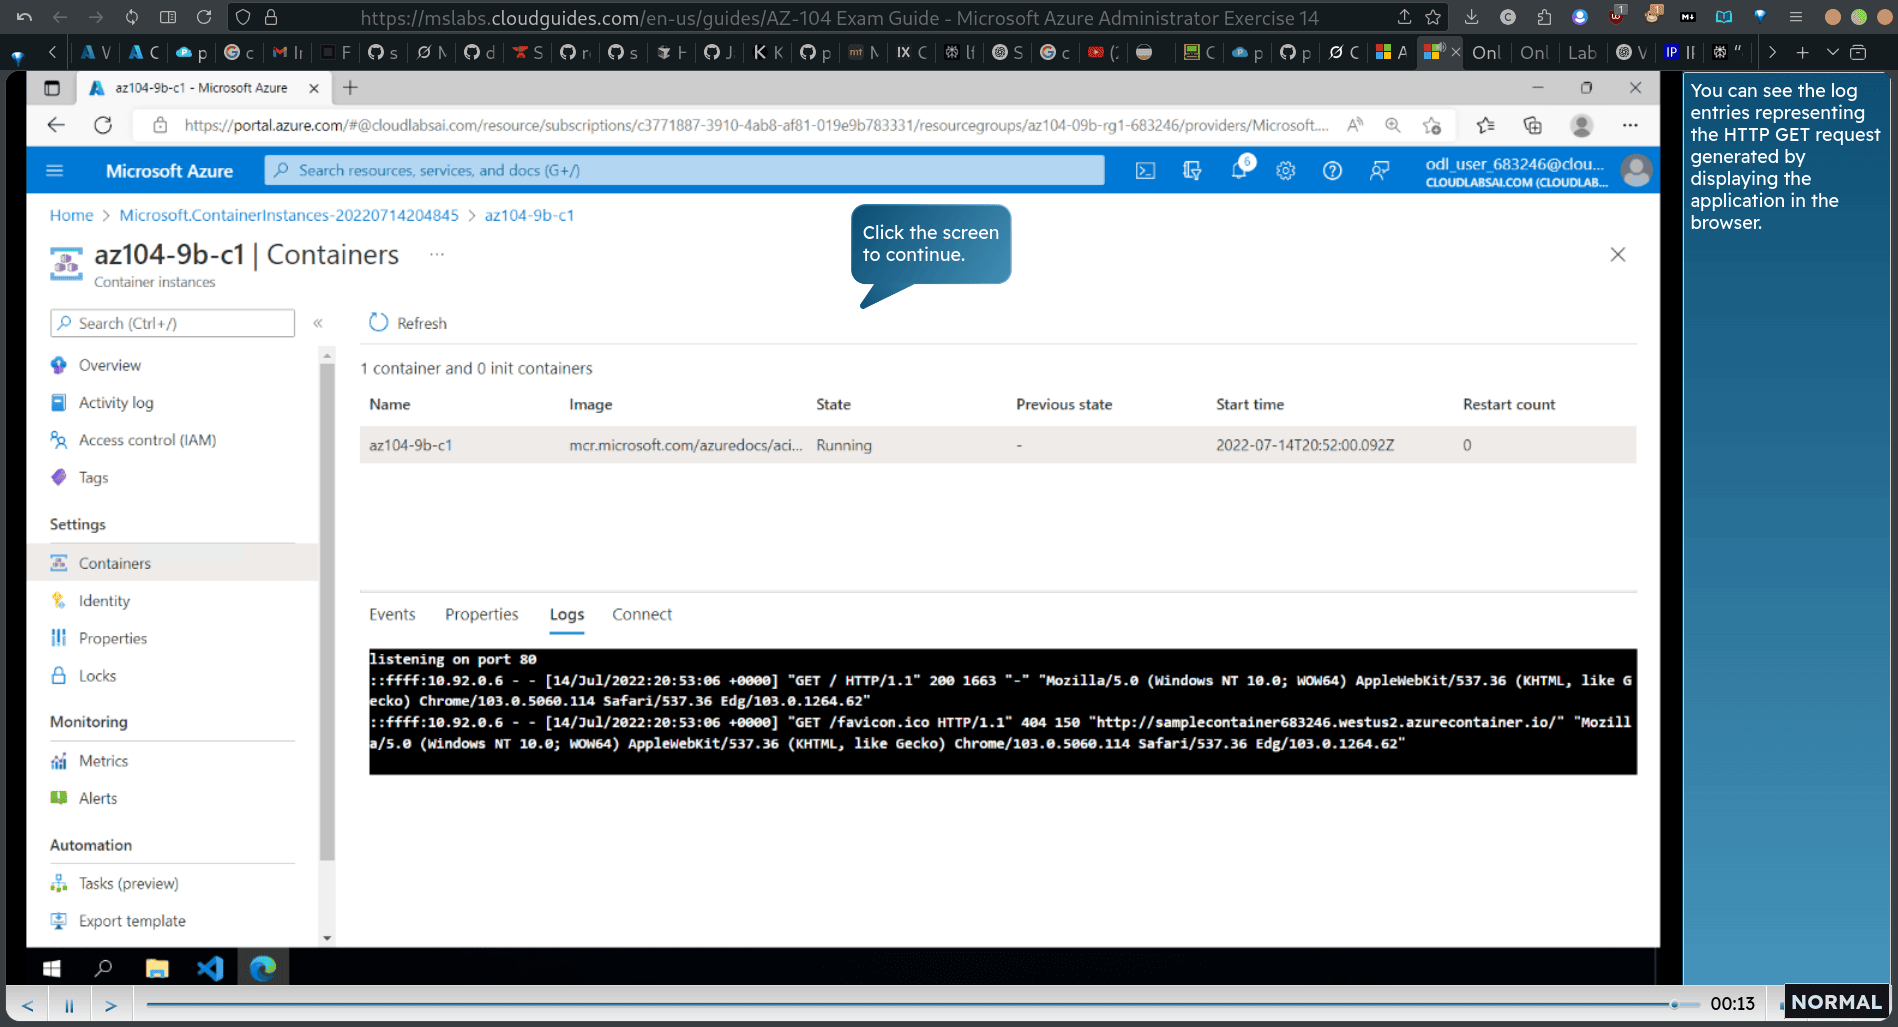Image resolution: width=1898 pixels, height=1027 pixels.
Task: Open Metrics under Monitoring
Action: point(103,761)
